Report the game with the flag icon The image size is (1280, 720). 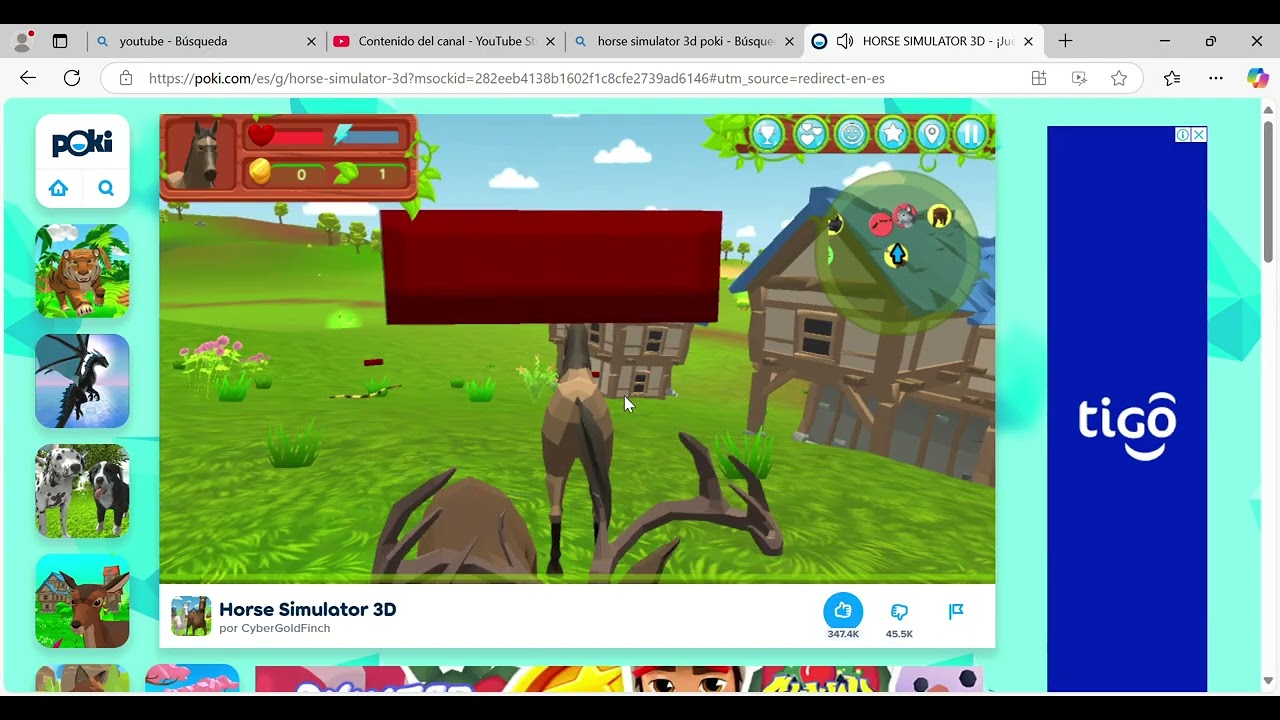pyautogui.click(x=956, y=611)
